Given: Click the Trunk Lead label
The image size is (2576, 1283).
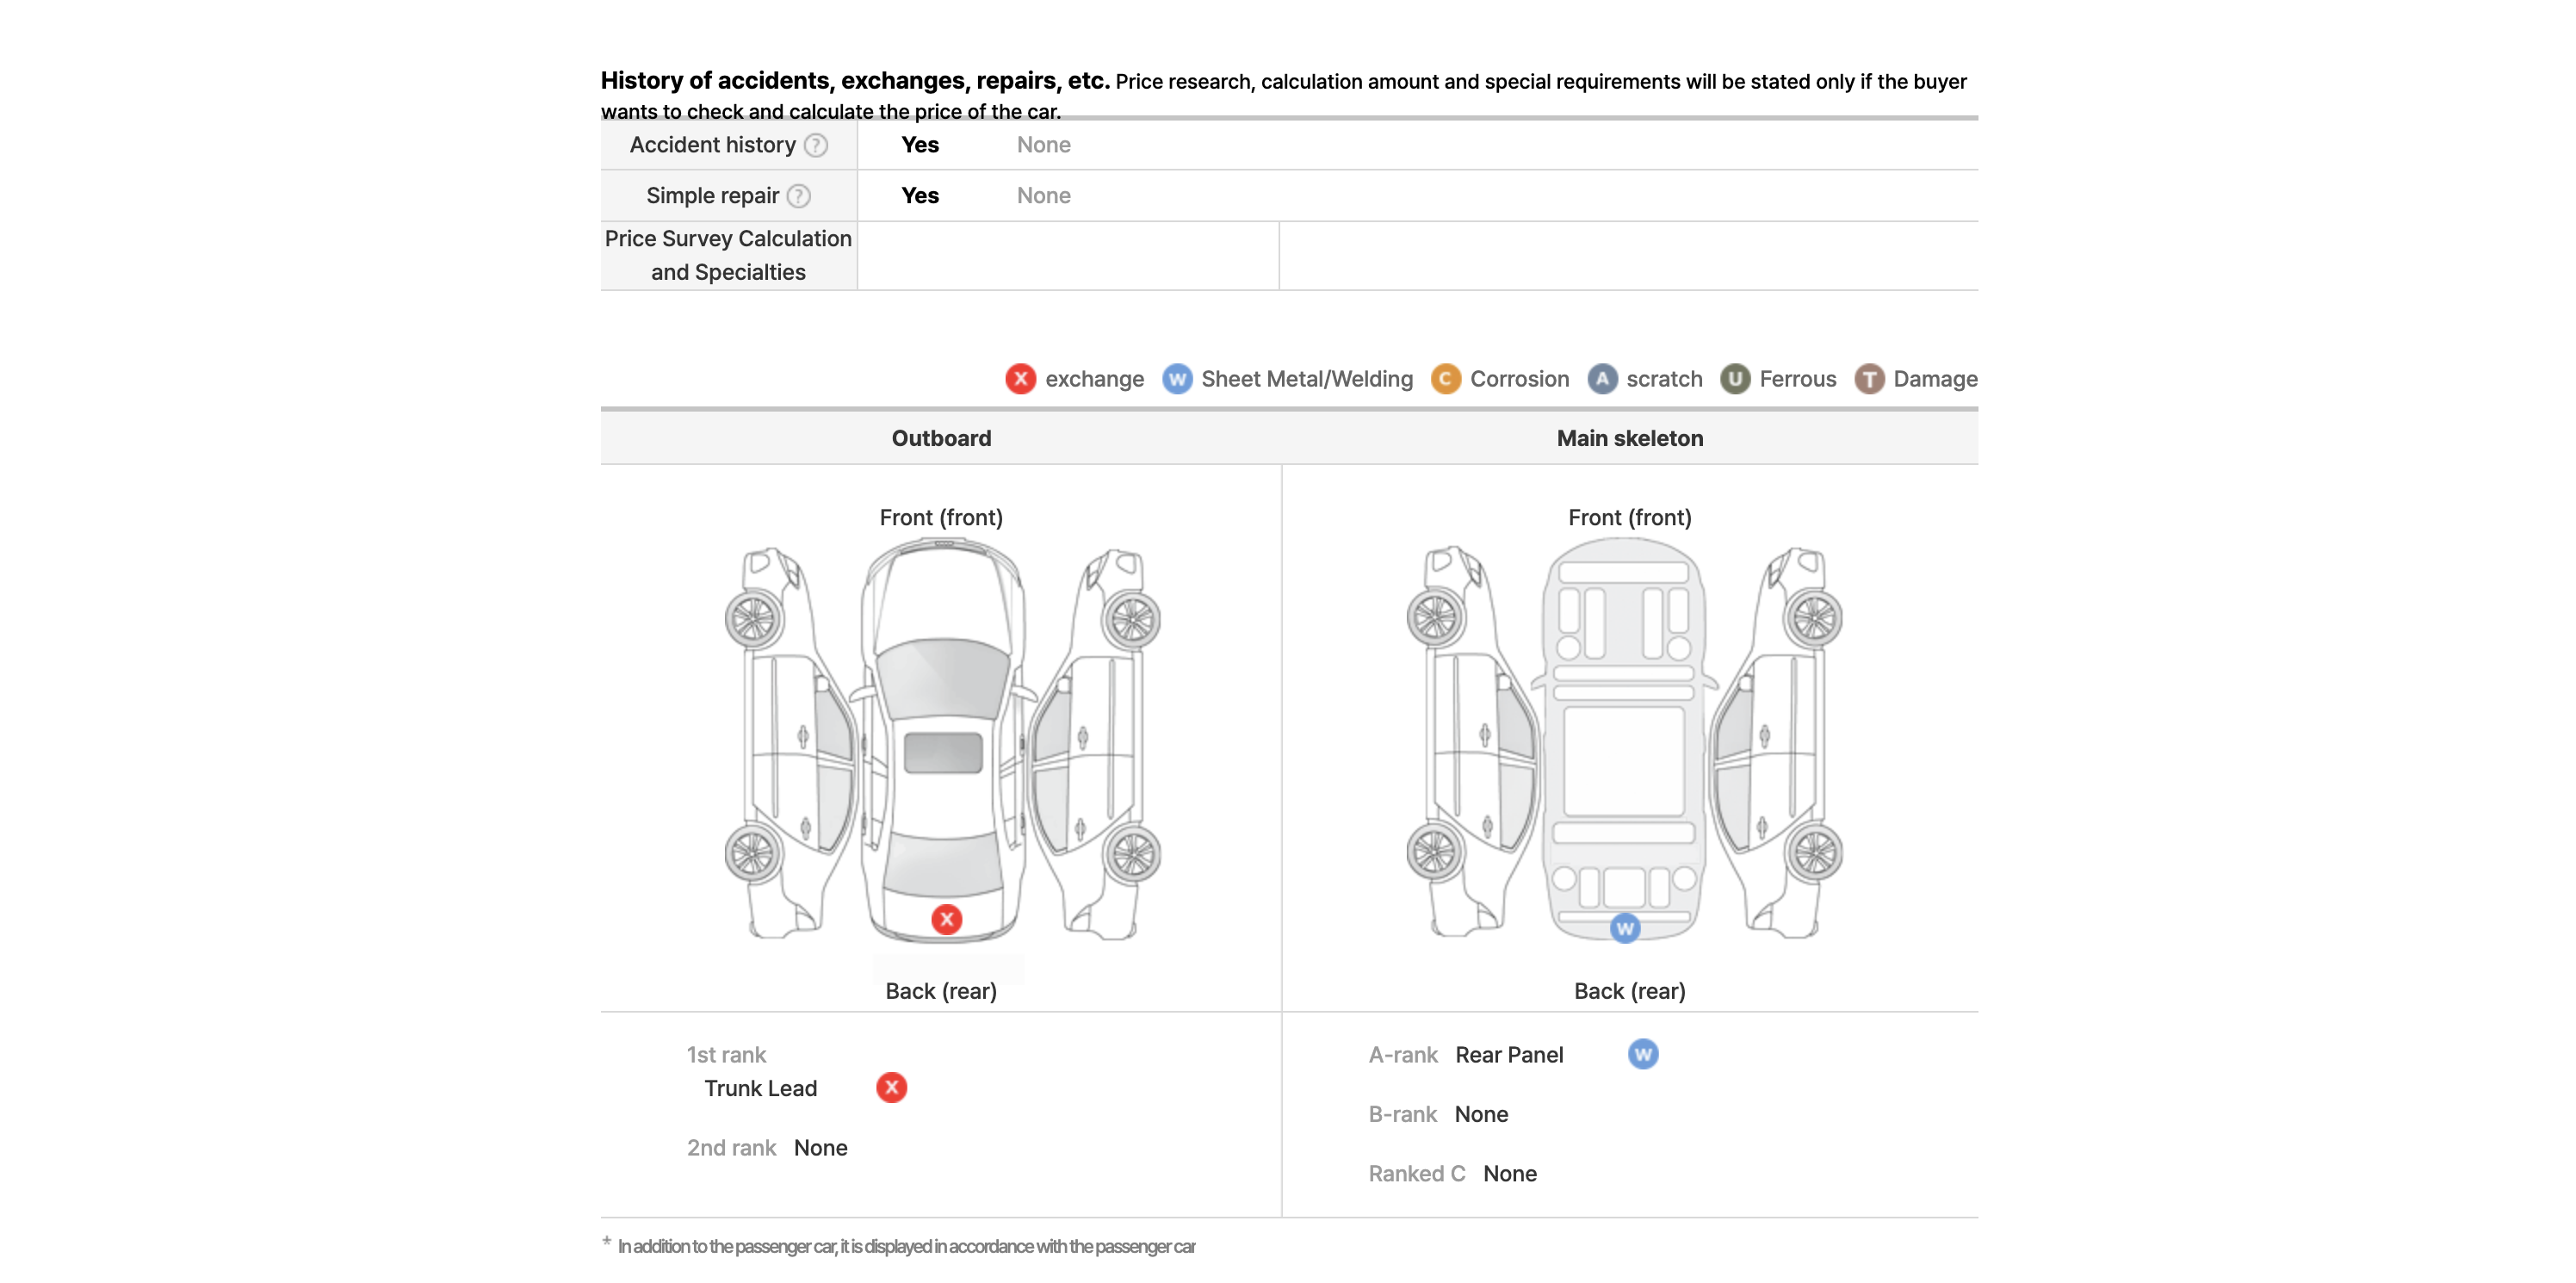Looking at the screenshot, I should 760,1088.
